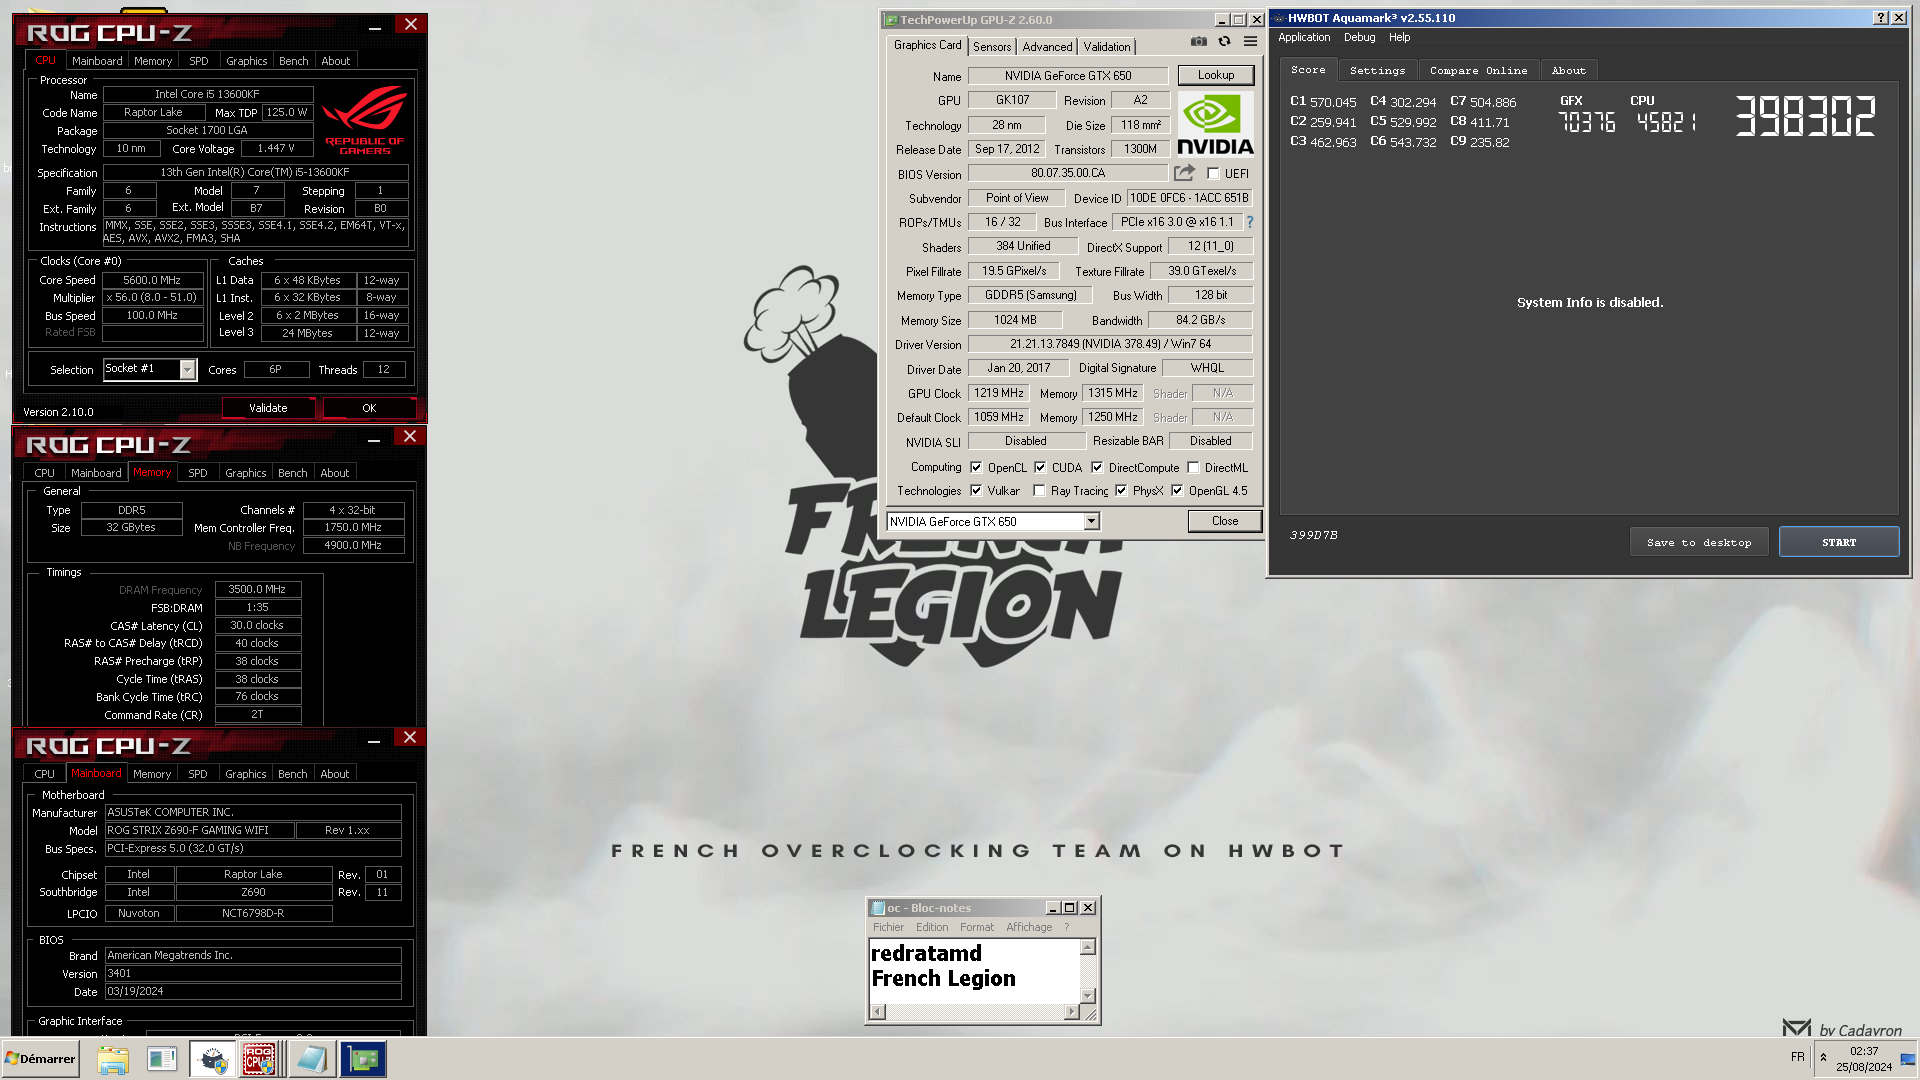Image resolution: width=1920 pixels, height=1080 pixels.
Task: Click the Aquamark help question mark button
Action: 1881,18
